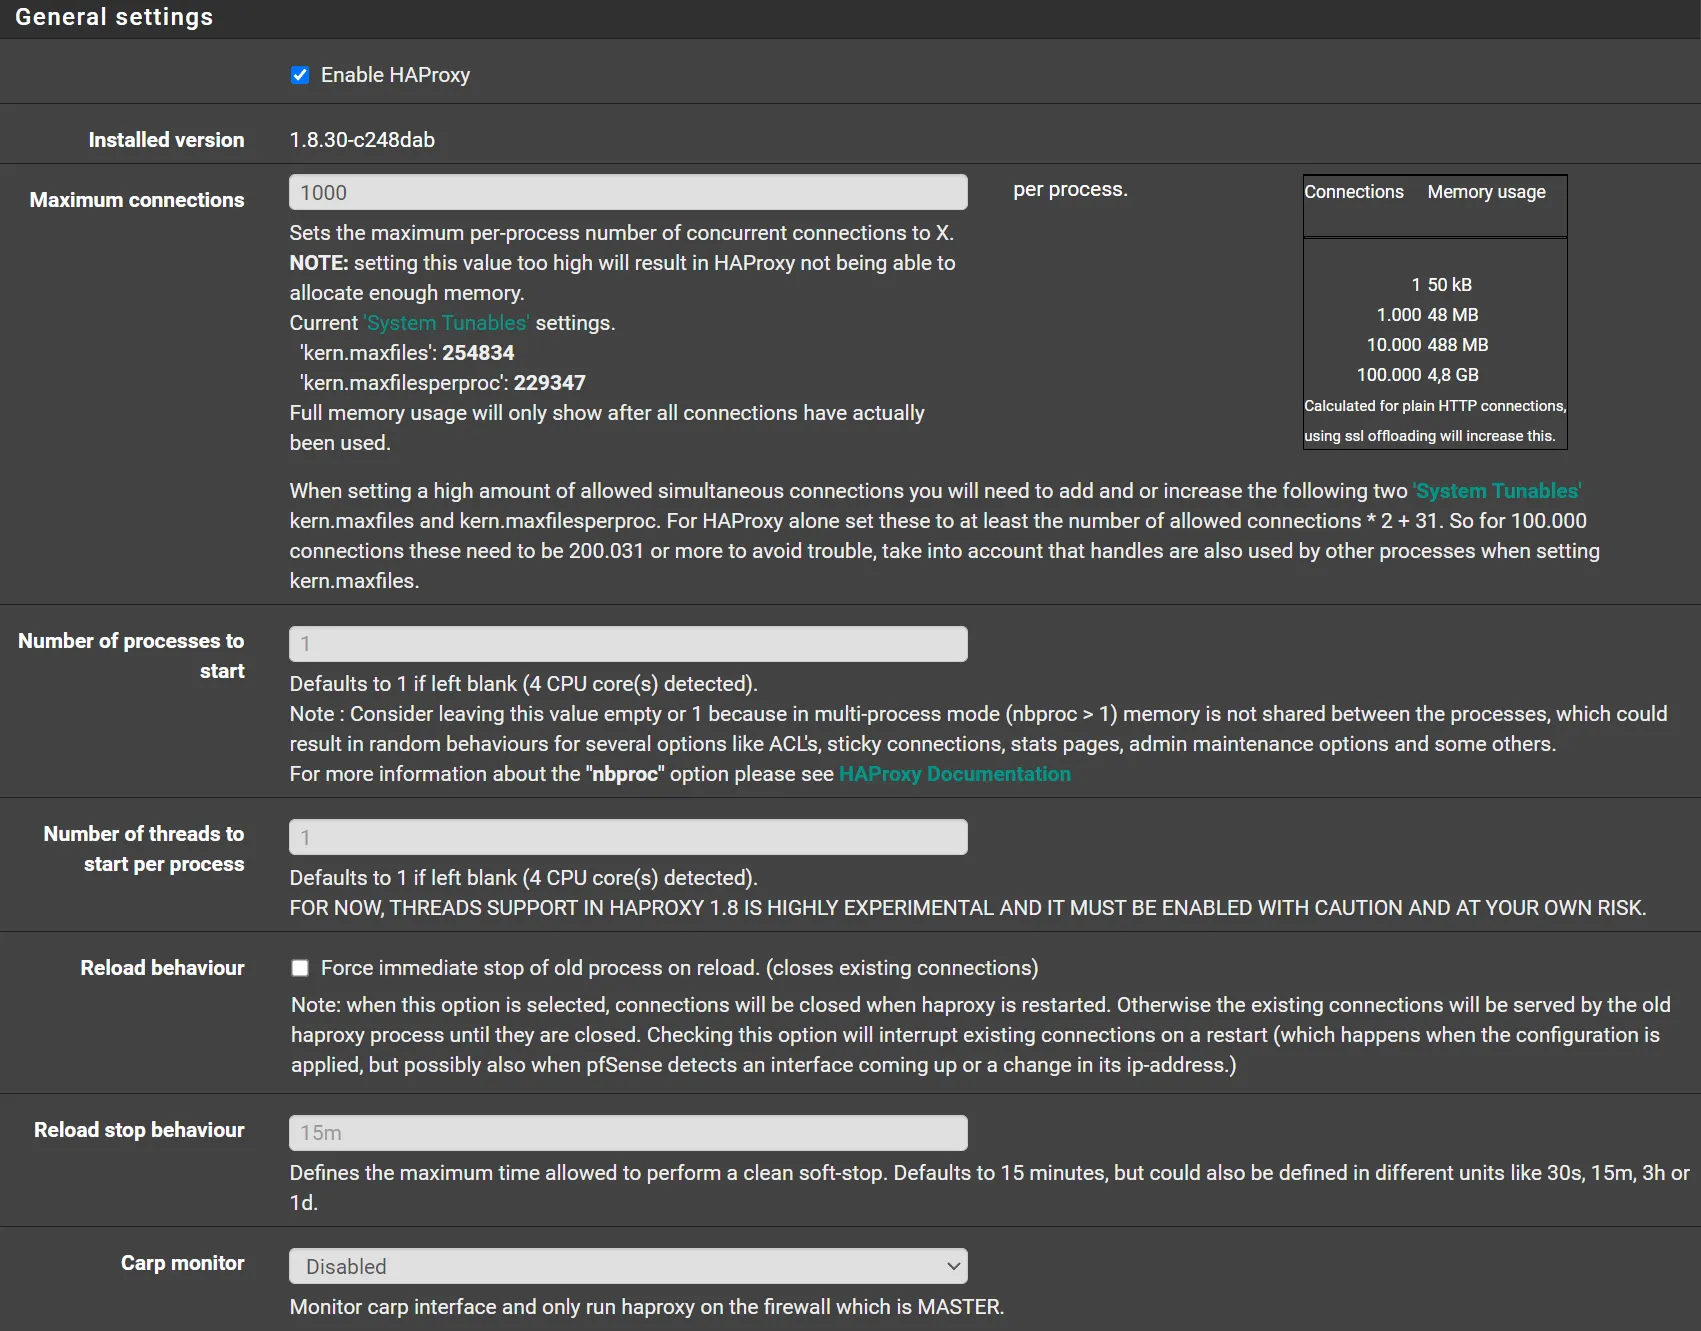Image resolution: width=1701 pixels, height=1331 pixels.
Task: Open 'System Tunables' link beside Current settings
Action: (x=446, y=323)
